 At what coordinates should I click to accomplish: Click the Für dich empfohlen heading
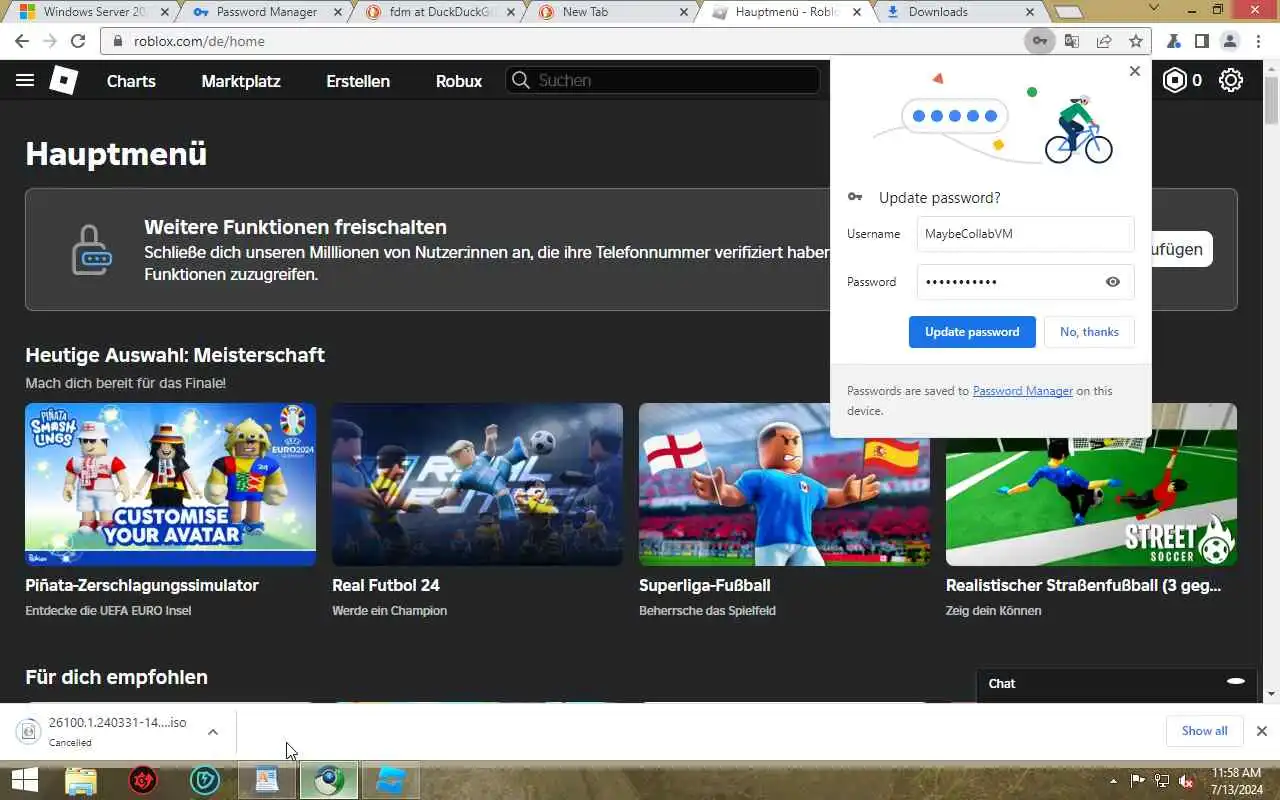tap(116, 677)
